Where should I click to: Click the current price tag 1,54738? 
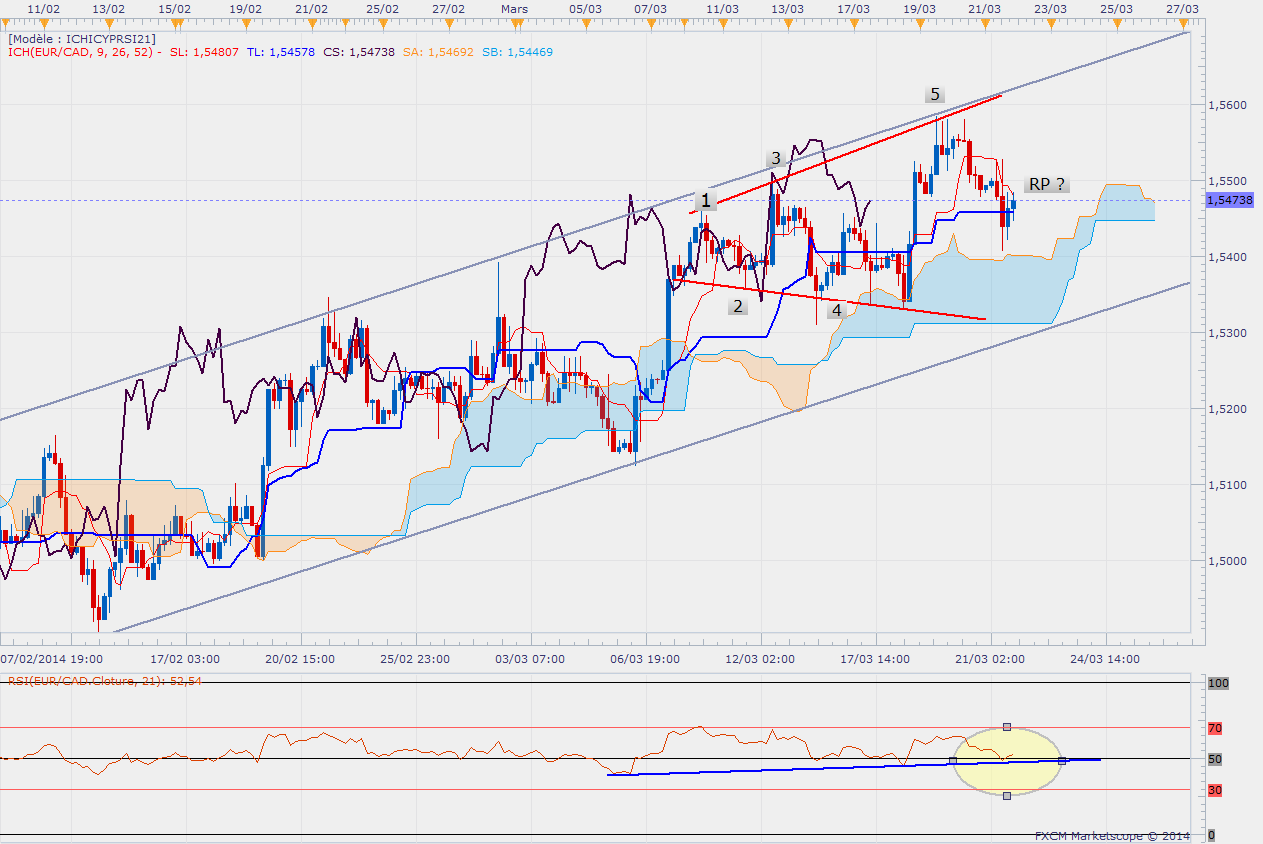pos(1230,200)
